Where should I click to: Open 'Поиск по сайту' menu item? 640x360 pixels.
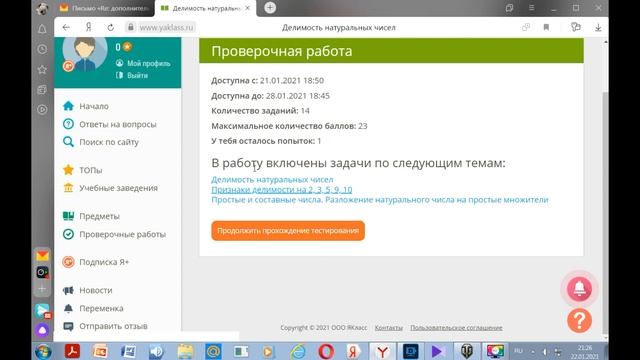click(x=109, y=142)
